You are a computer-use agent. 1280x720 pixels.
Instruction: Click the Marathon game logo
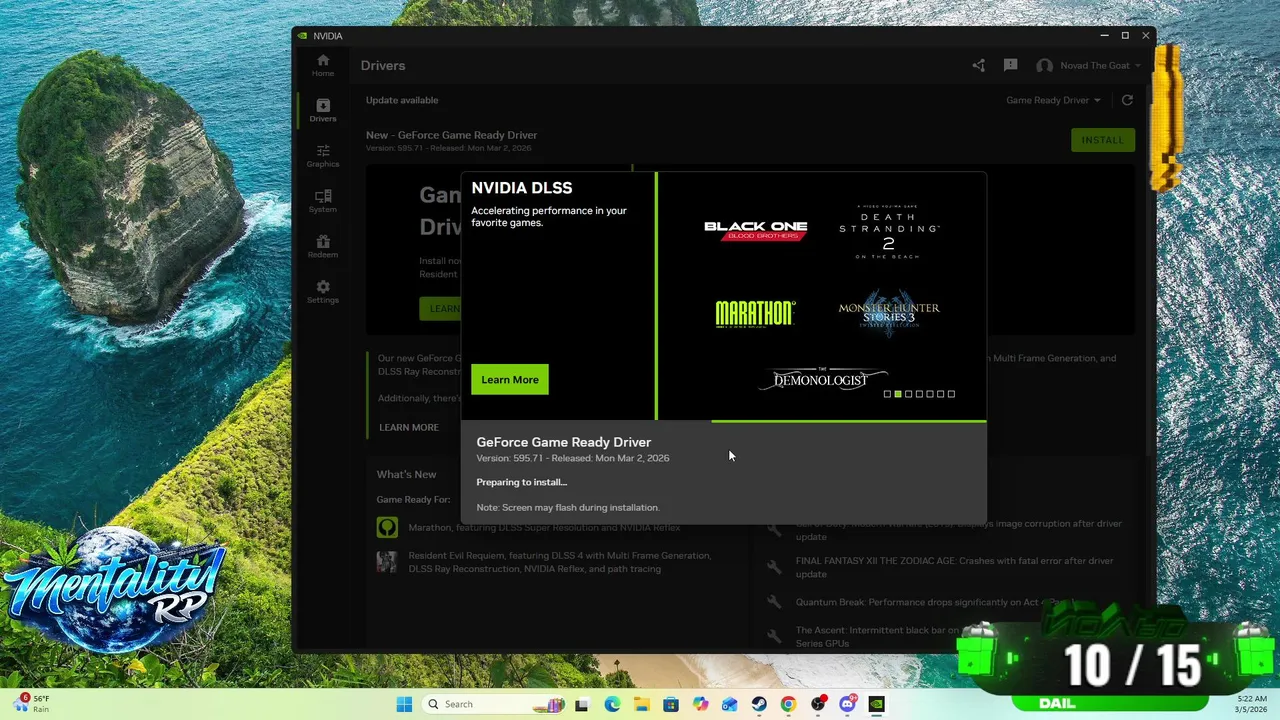click(x=755, y=314)
